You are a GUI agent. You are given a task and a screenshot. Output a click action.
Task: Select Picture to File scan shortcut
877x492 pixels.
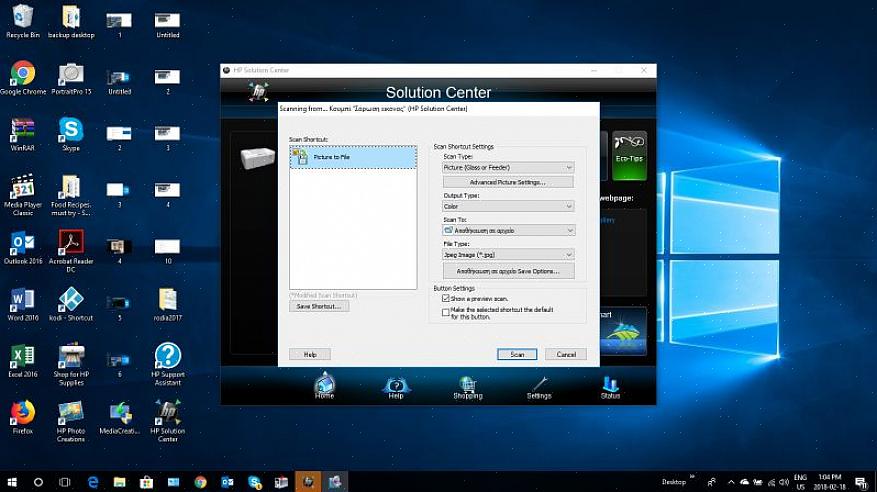(x=331, y=157)
